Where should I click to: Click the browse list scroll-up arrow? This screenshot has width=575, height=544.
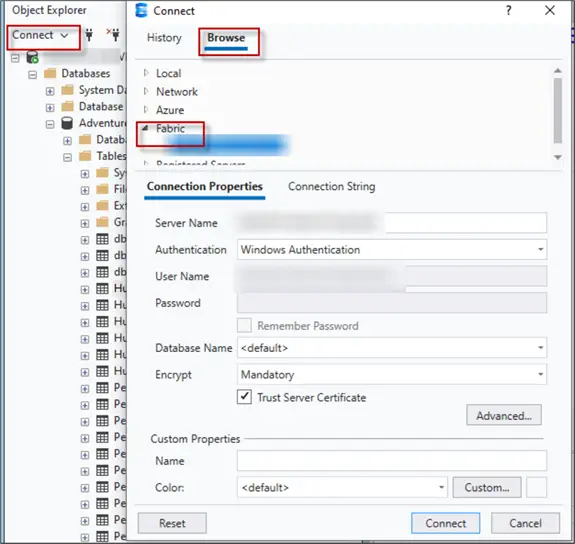(x=557, y=70)
